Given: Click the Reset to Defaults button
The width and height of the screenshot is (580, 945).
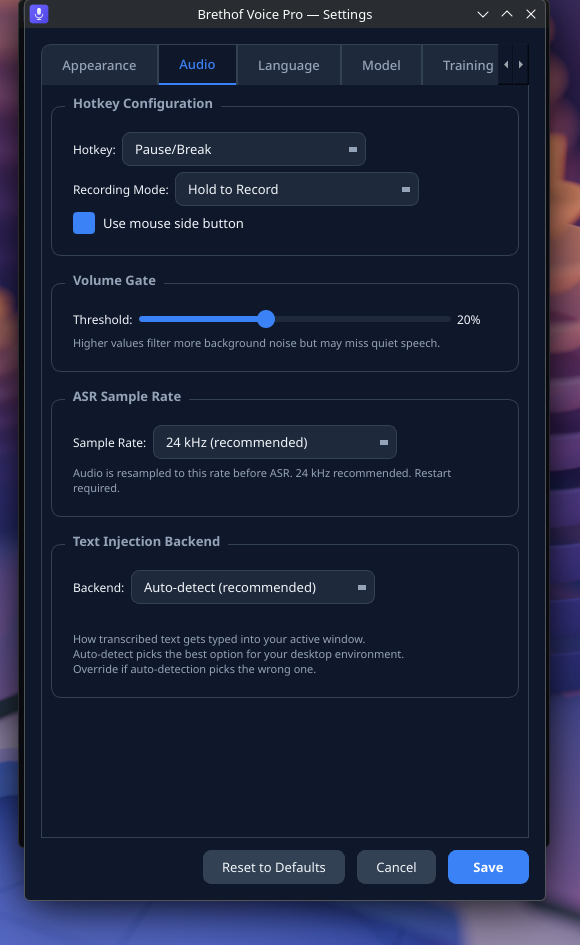Looking at the screenshot, I should 273,867.
